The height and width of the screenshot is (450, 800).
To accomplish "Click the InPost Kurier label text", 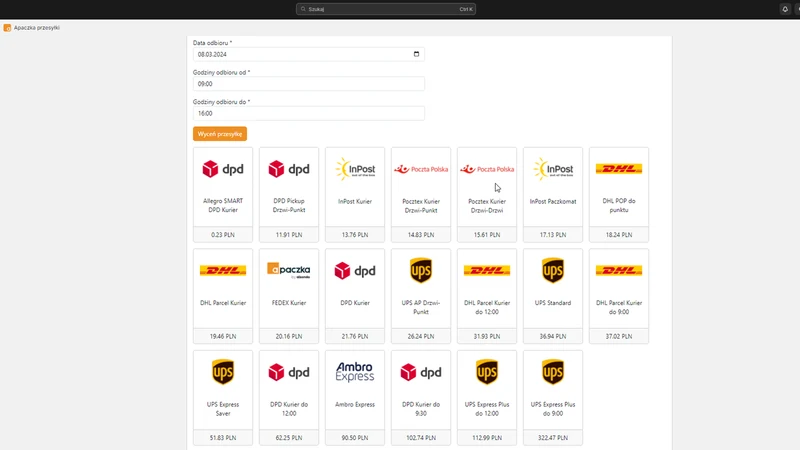I will (x=355, y=202).
